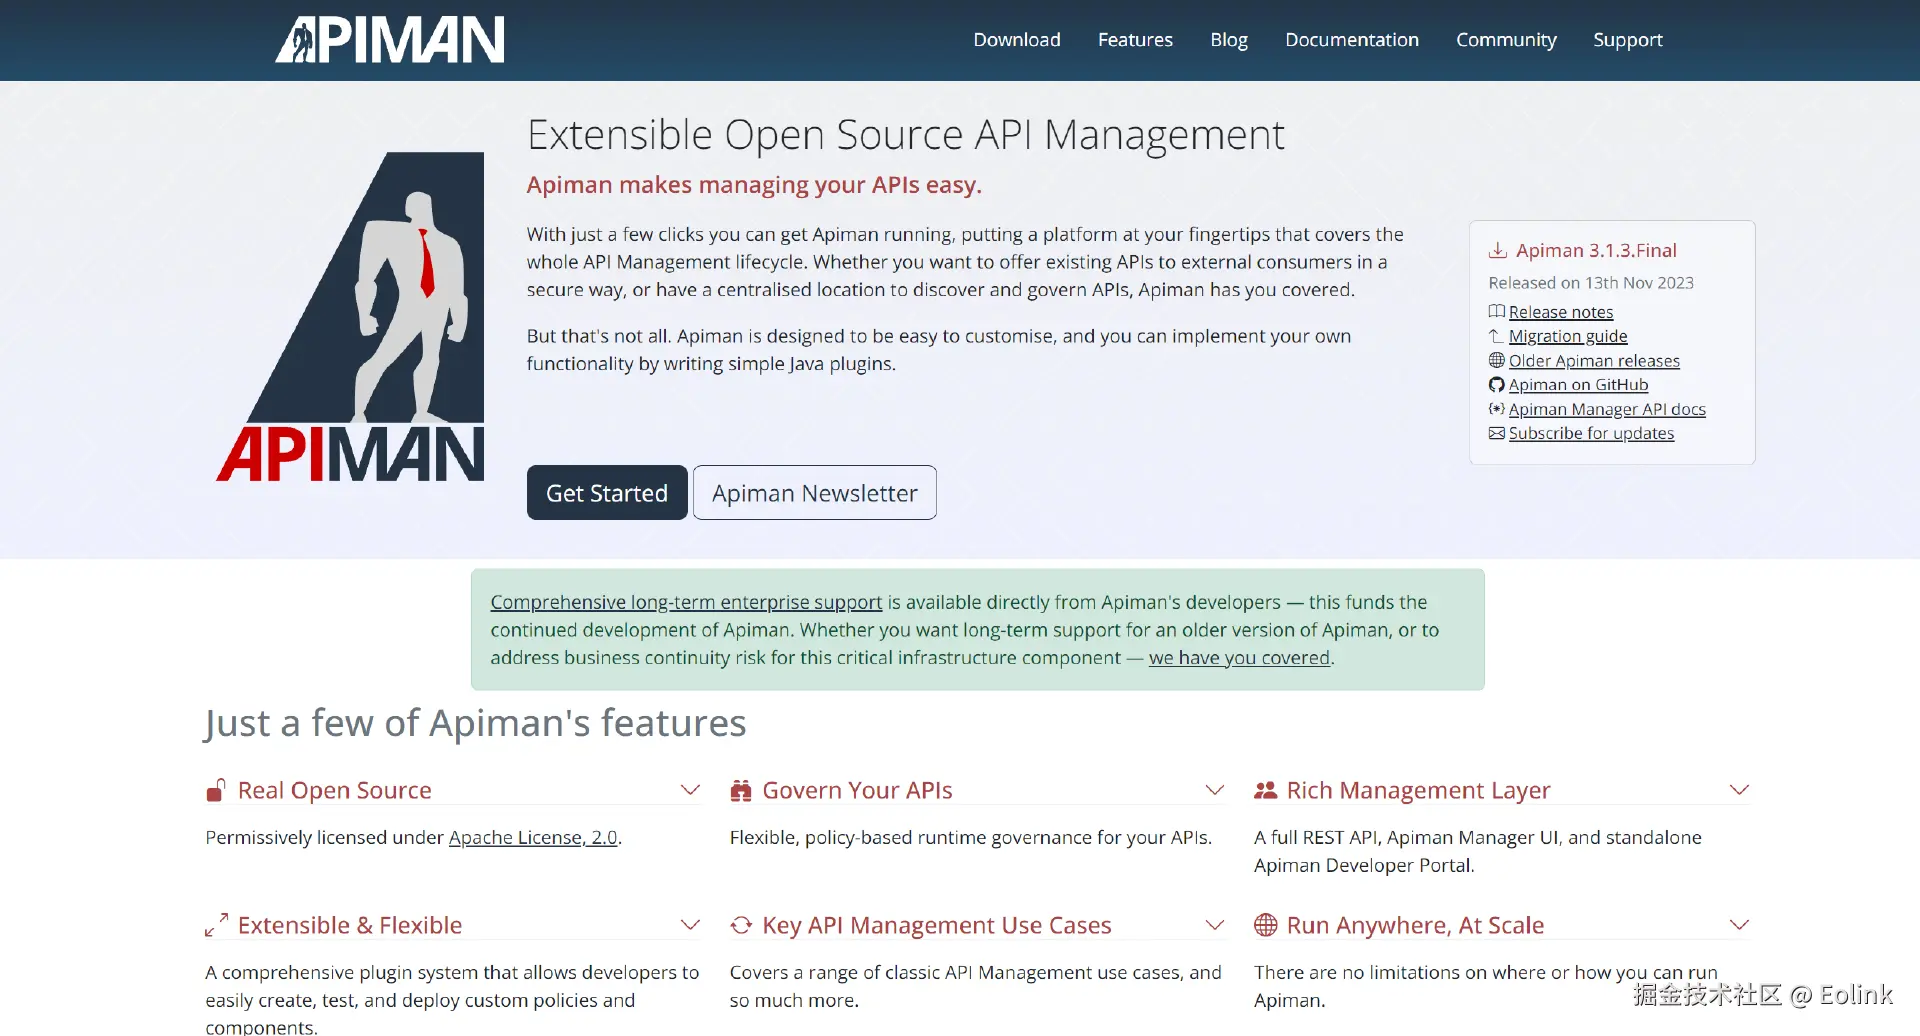Click the expand arrows icon for Extensible & Flexible
This screenshot has height=1036, width=1920.
[x=216, y=925]
